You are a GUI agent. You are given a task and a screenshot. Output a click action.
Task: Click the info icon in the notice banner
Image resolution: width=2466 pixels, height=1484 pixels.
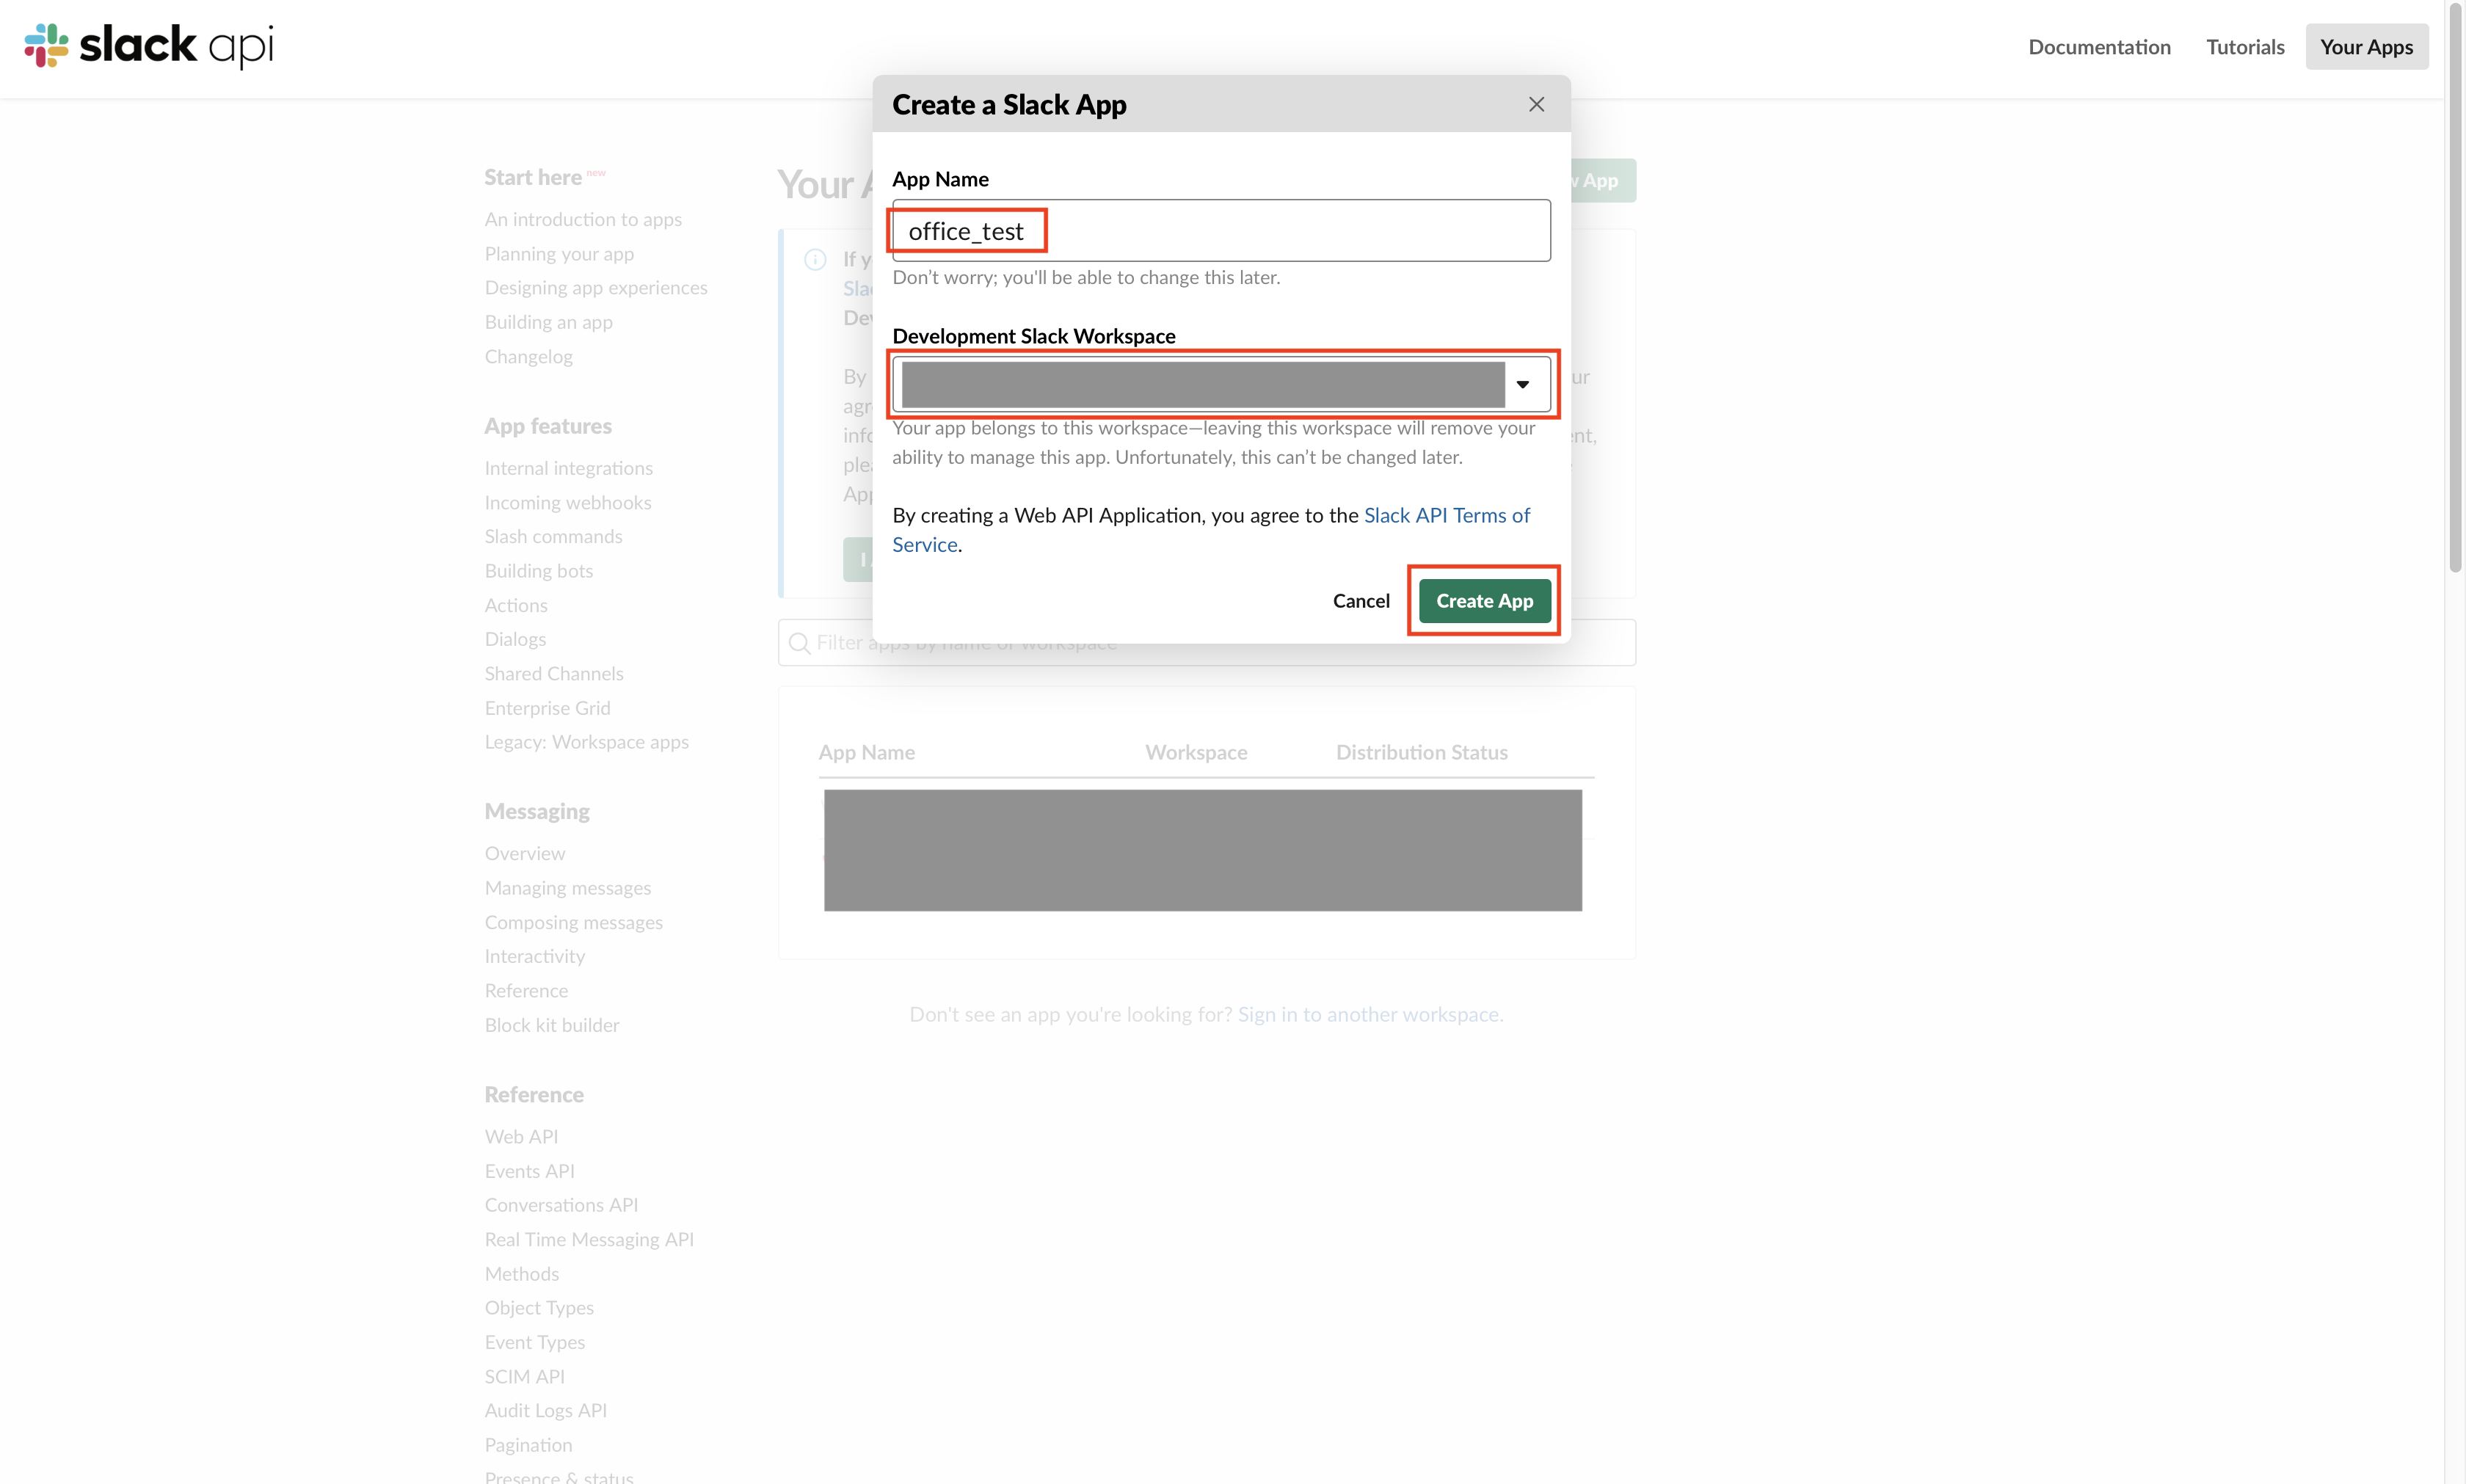coord(815,260)
